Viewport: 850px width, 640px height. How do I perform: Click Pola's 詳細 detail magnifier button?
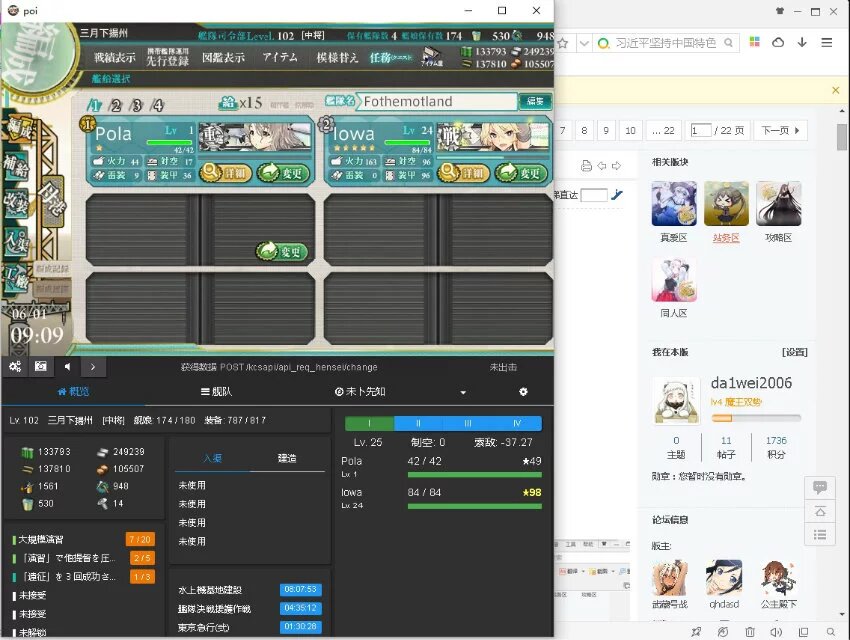pyautogui.click(x=226, y=173)
